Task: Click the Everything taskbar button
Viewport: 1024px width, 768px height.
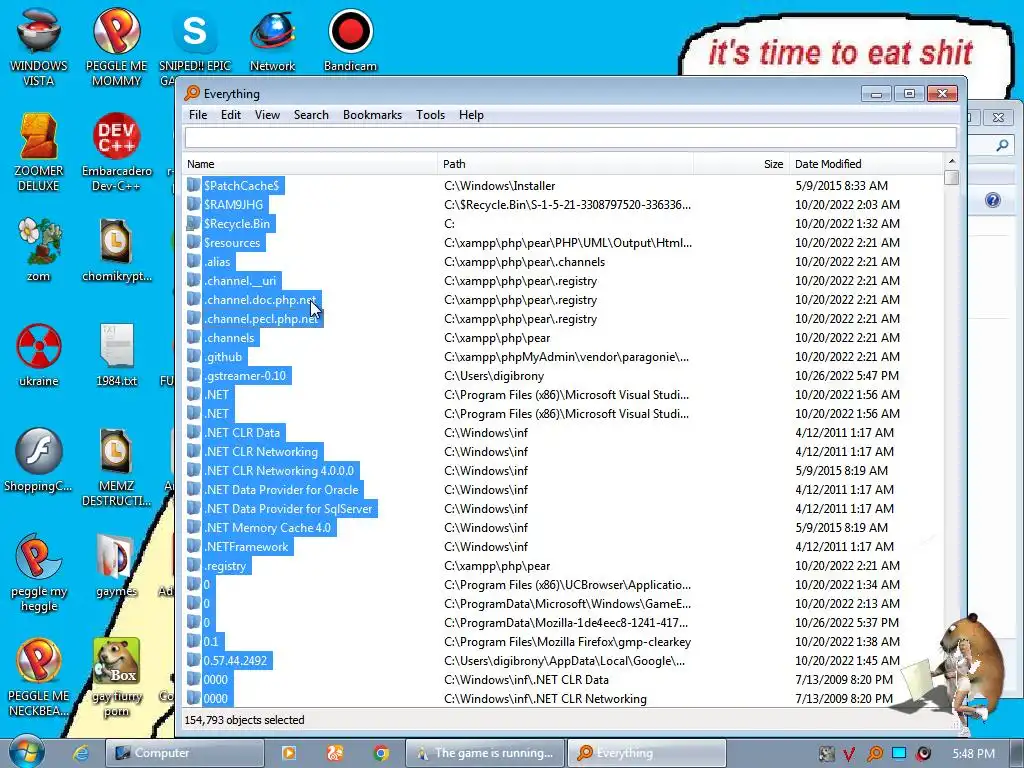Action: click(x=647, y=753)
